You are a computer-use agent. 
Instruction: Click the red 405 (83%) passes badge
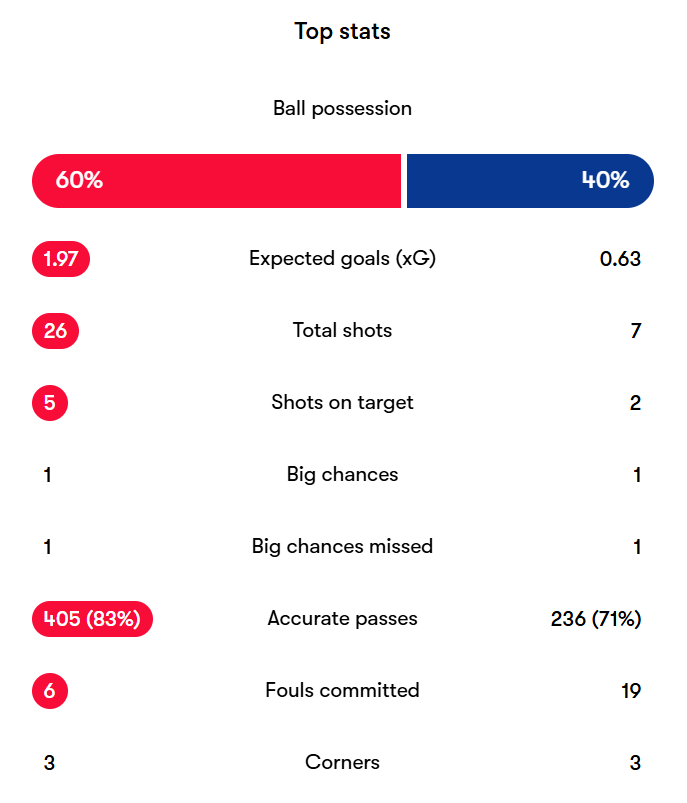click(x=92, y=619)
